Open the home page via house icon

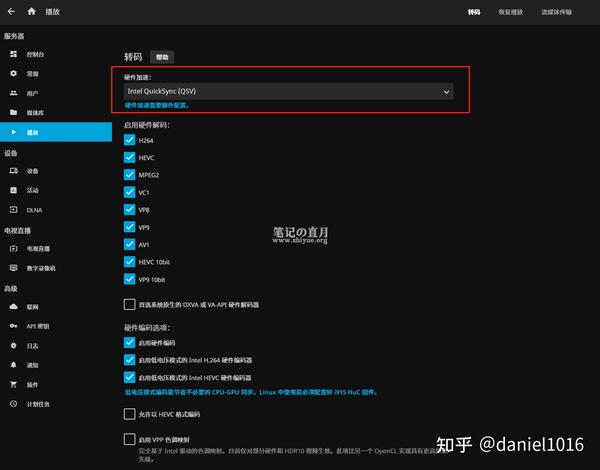[x=32, y=11]
